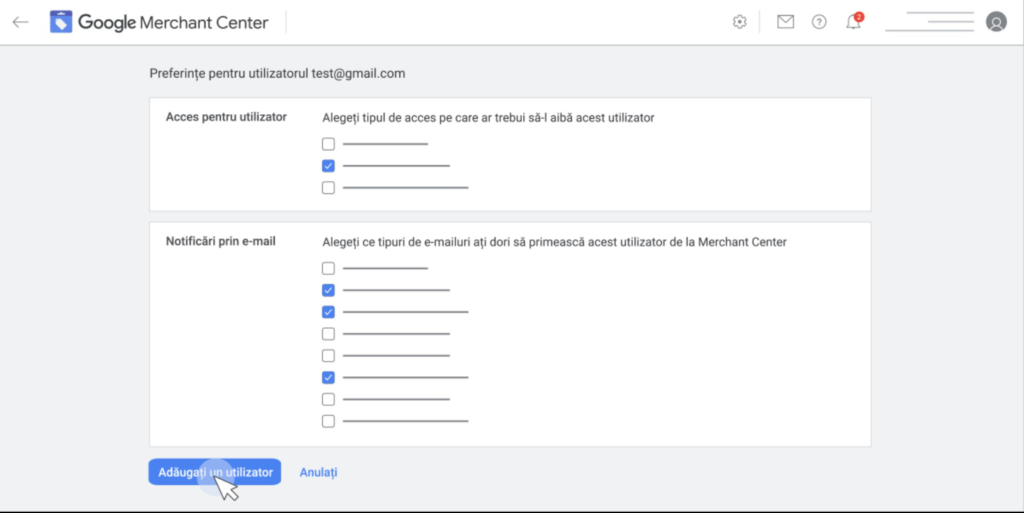Click the back arrow icon
The width and height of the screenshot is (1024, 513).
20,22
